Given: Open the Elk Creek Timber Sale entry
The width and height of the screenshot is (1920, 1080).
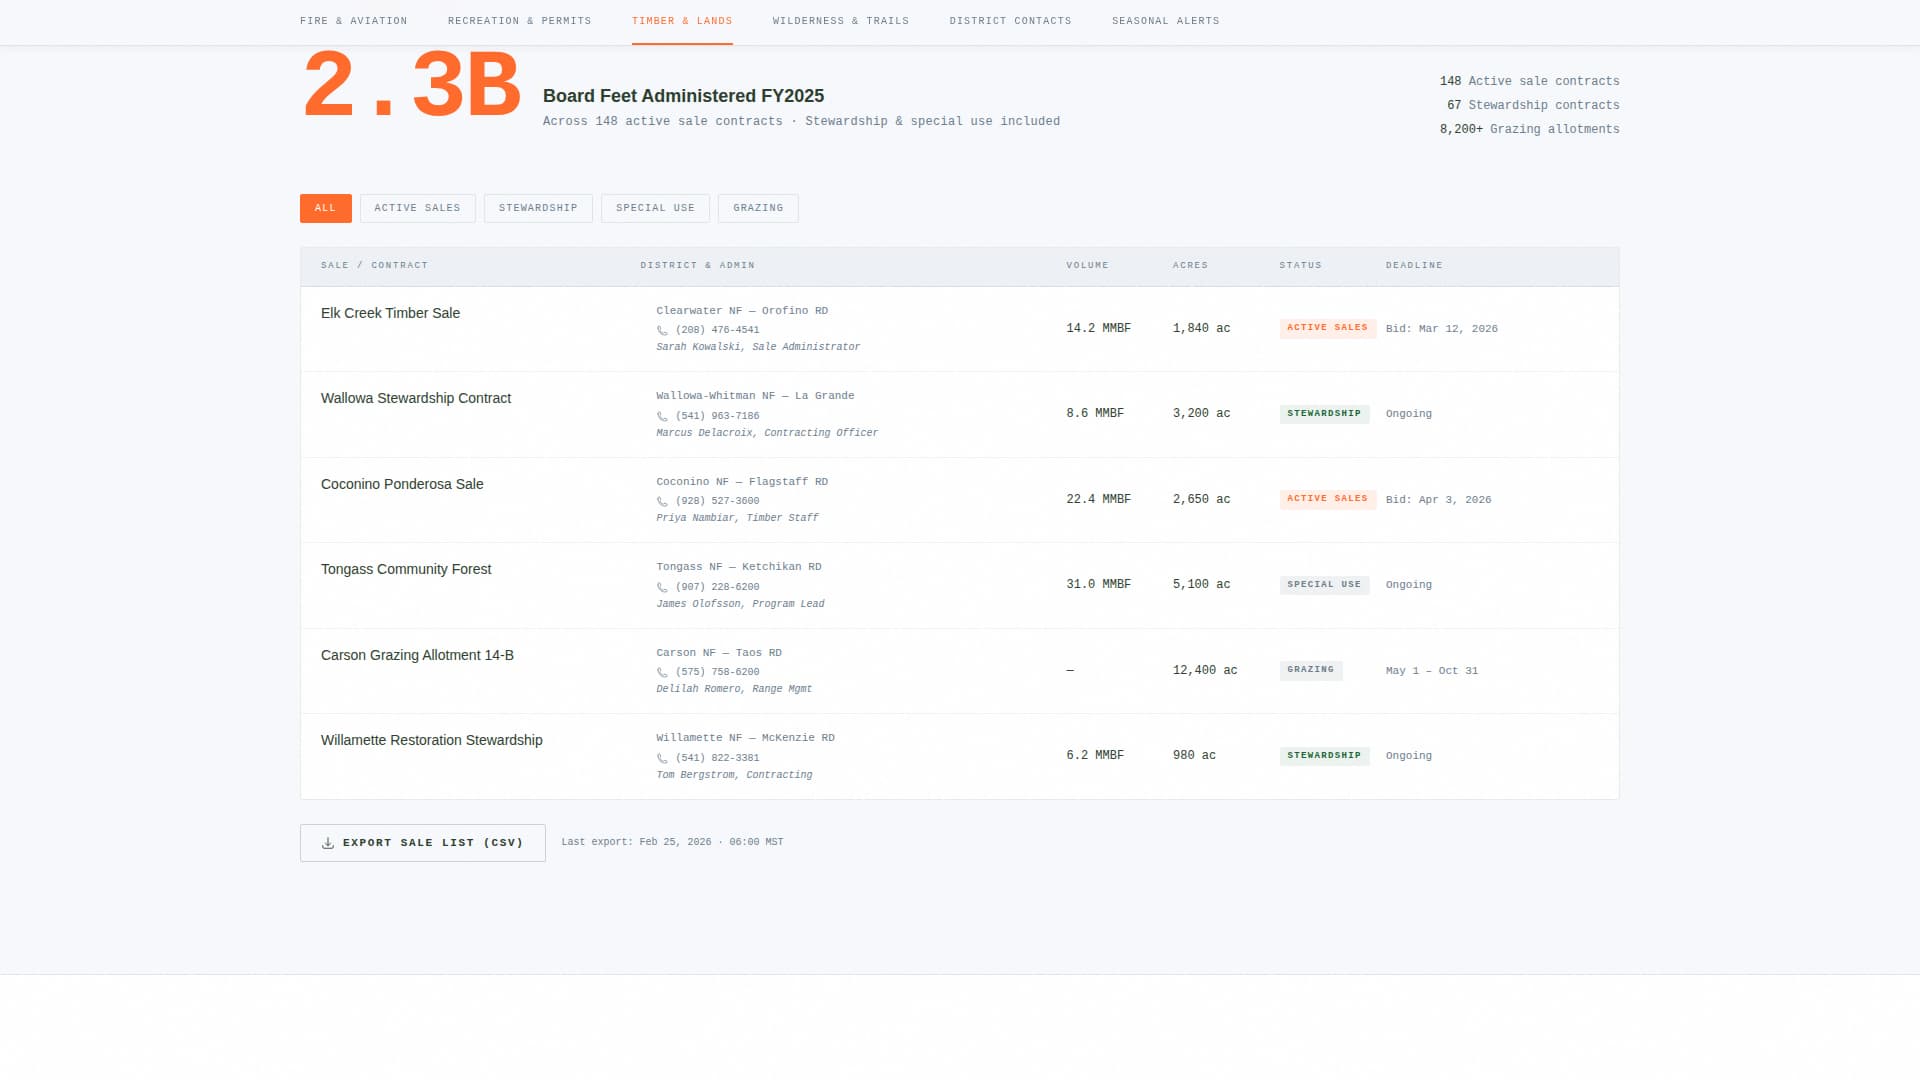Looking at the screenshot, I should coord(390,313).
